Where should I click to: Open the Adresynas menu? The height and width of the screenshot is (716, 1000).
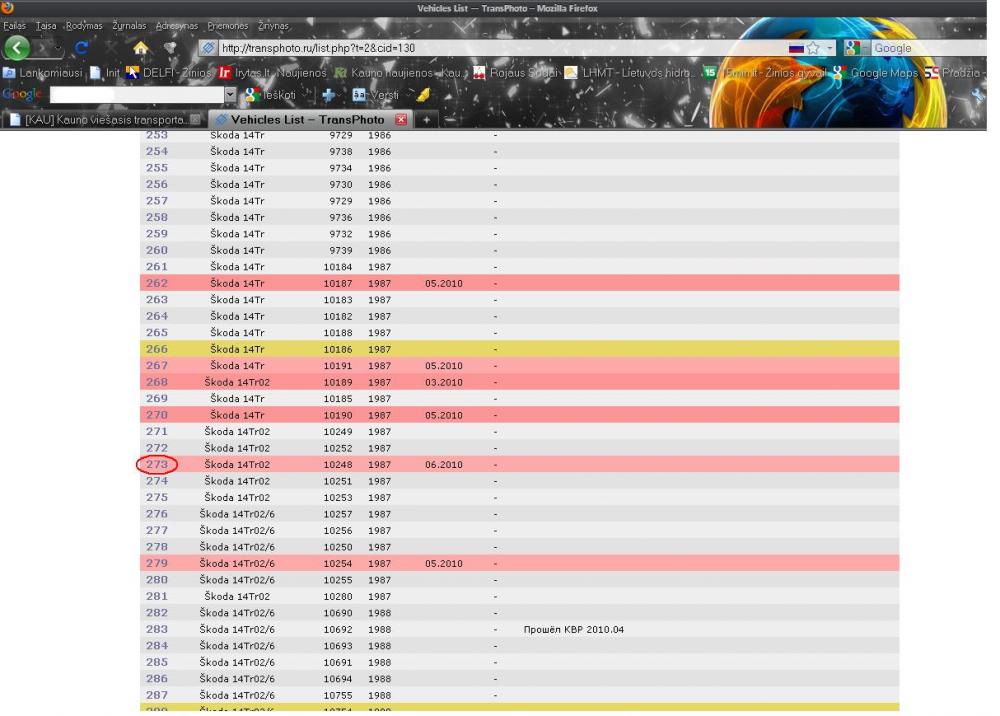[176, 25]
